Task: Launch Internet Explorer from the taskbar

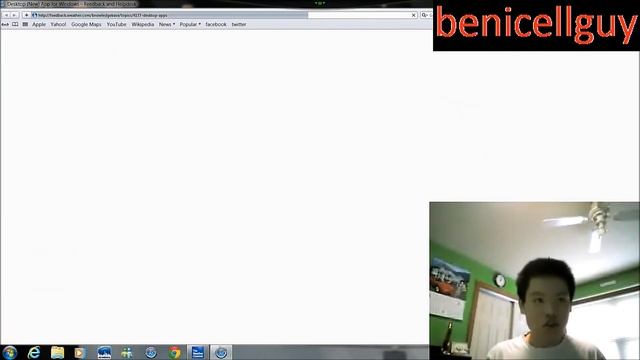Action: pos(34,353)
